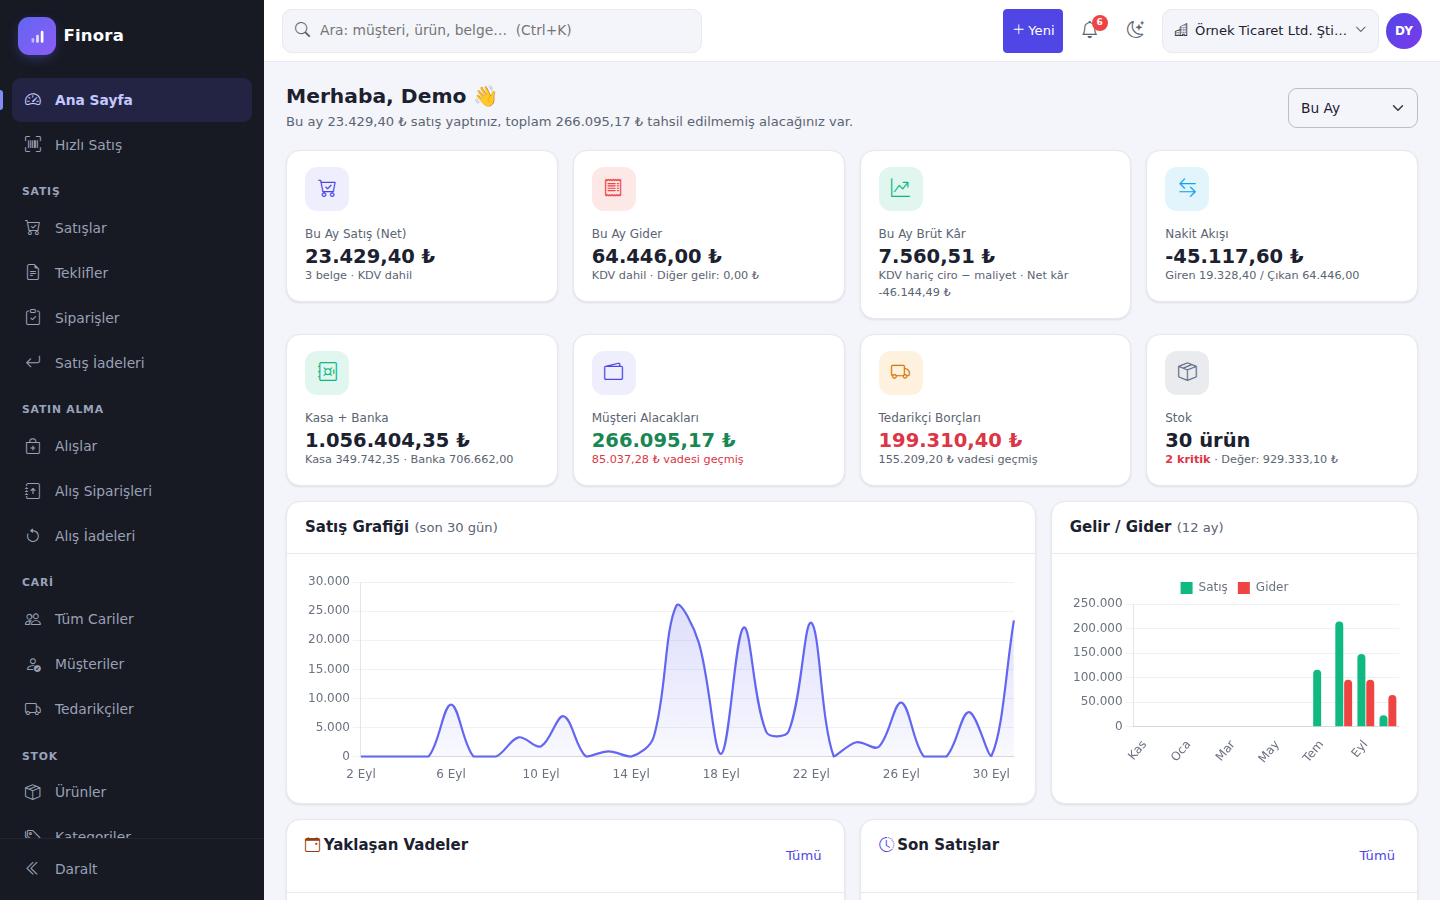Click the 1.056.404,35 ₺ cash value
This screenshot has width=1440, height=900.
pos(387,440)
